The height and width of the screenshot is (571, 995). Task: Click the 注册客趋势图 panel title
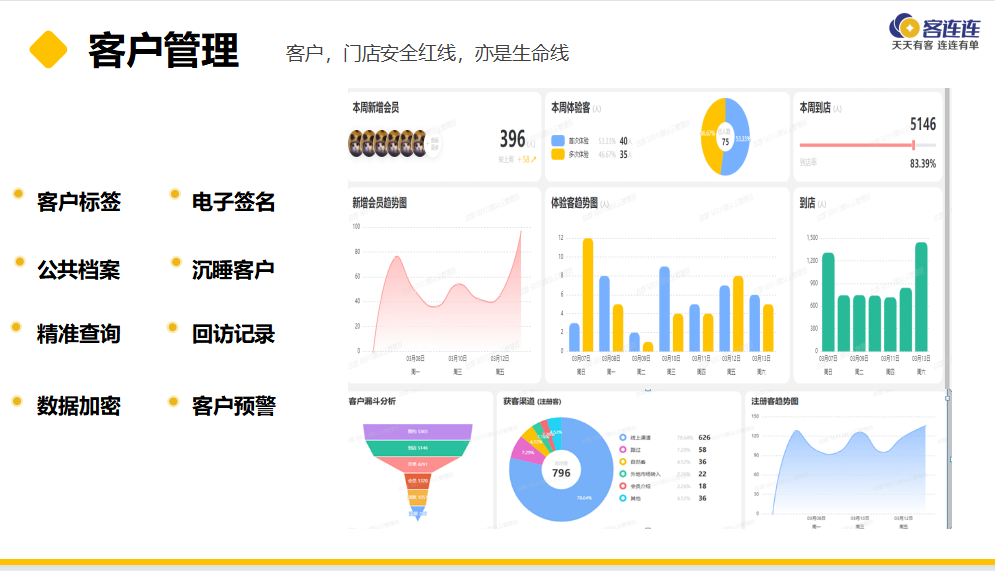click(775, 401)
